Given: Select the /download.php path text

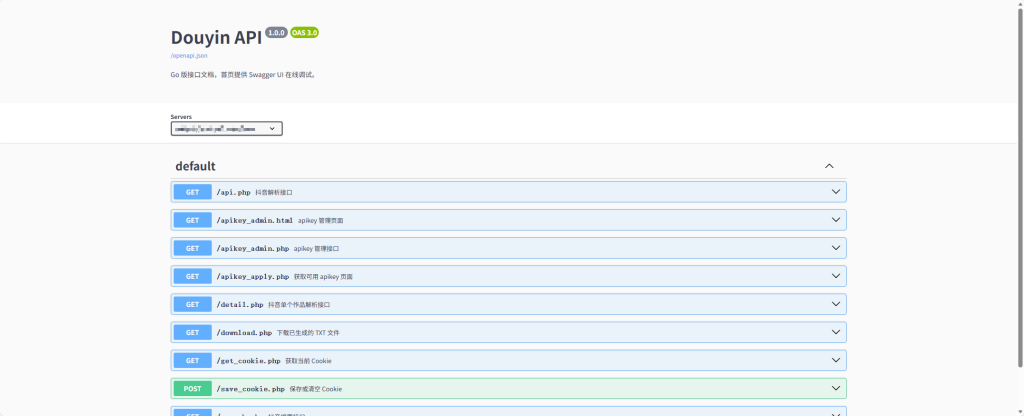Looking at the screenshot, I should 244,333.
